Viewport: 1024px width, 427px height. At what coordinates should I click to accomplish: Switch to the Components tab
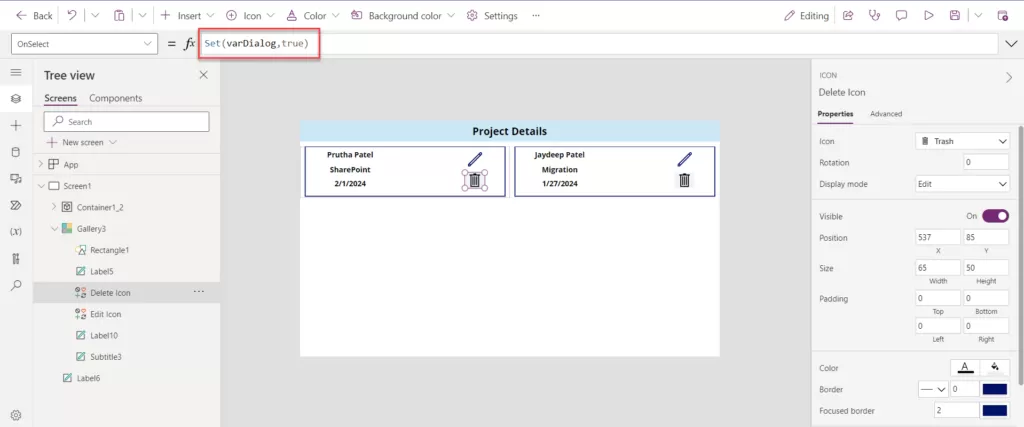115,98
